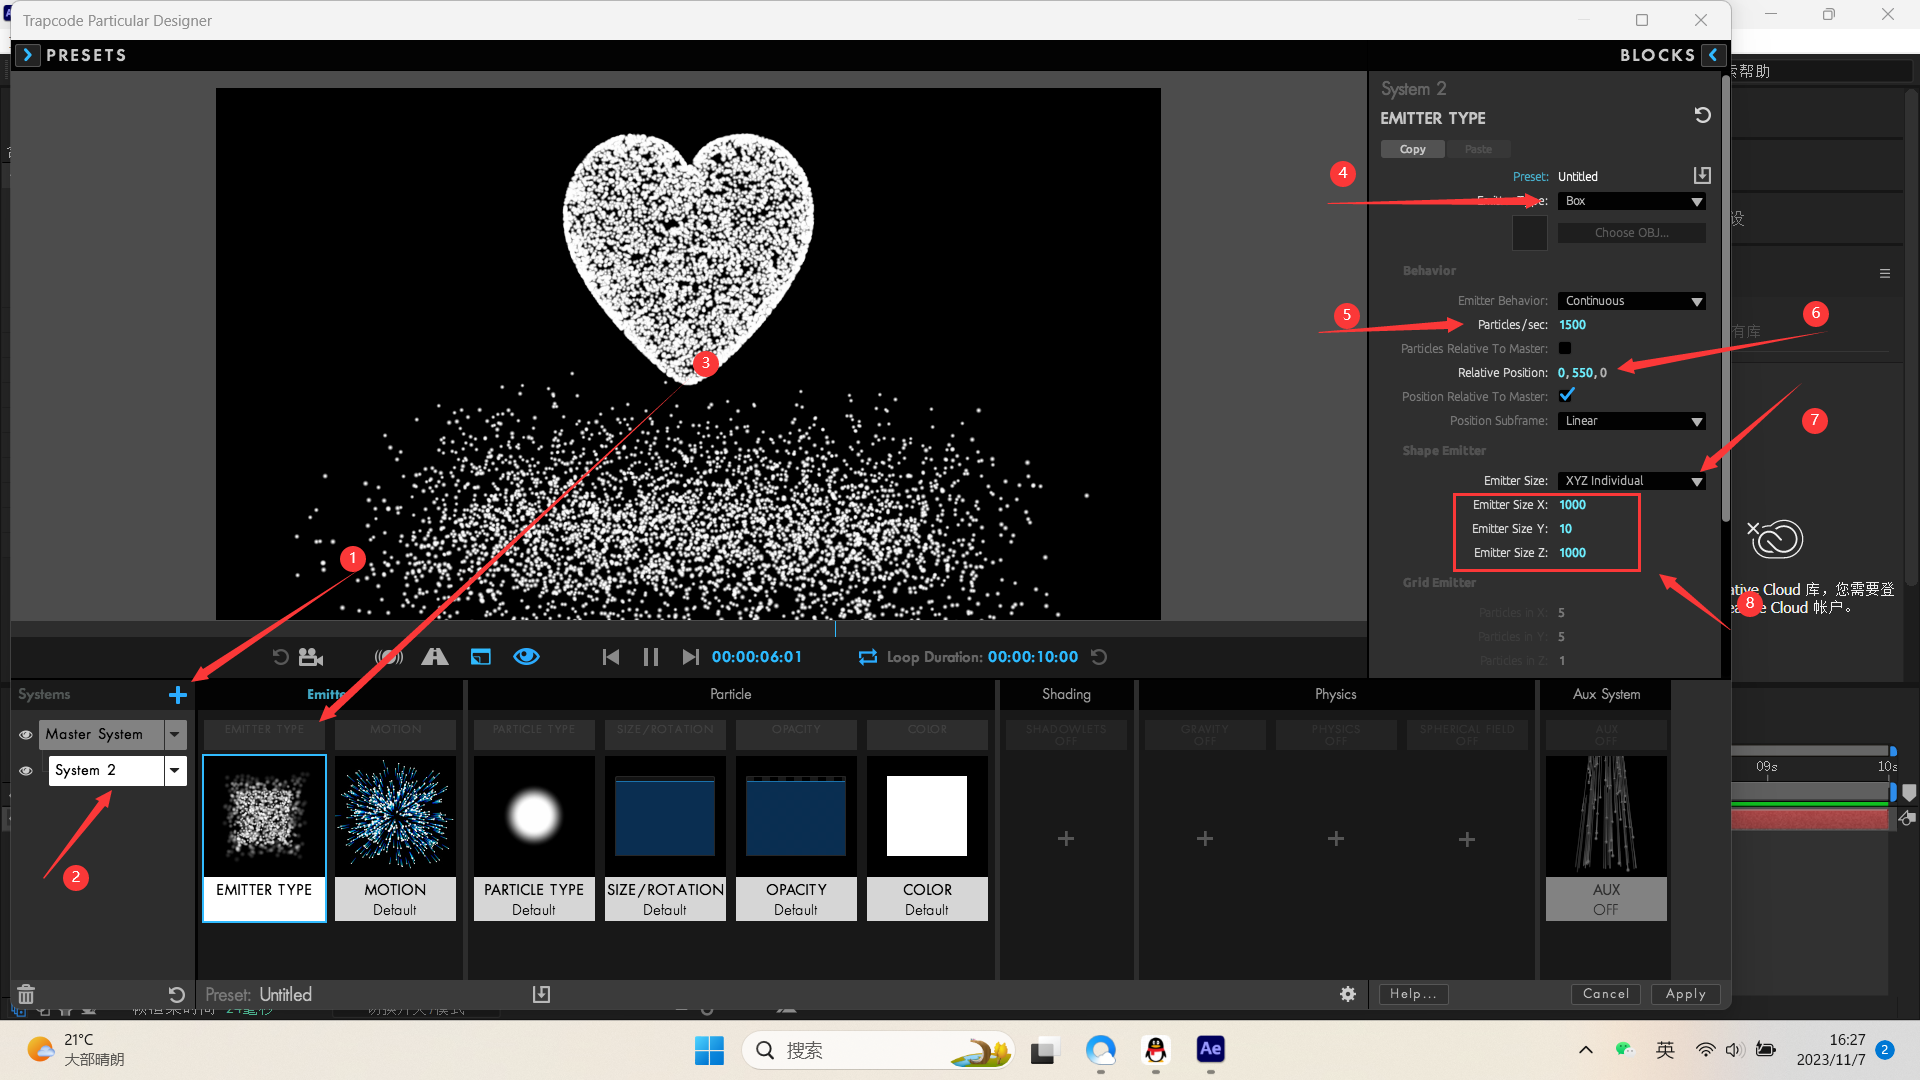
Task: Switch to the Particle section header
Action: tap(731, 694)
